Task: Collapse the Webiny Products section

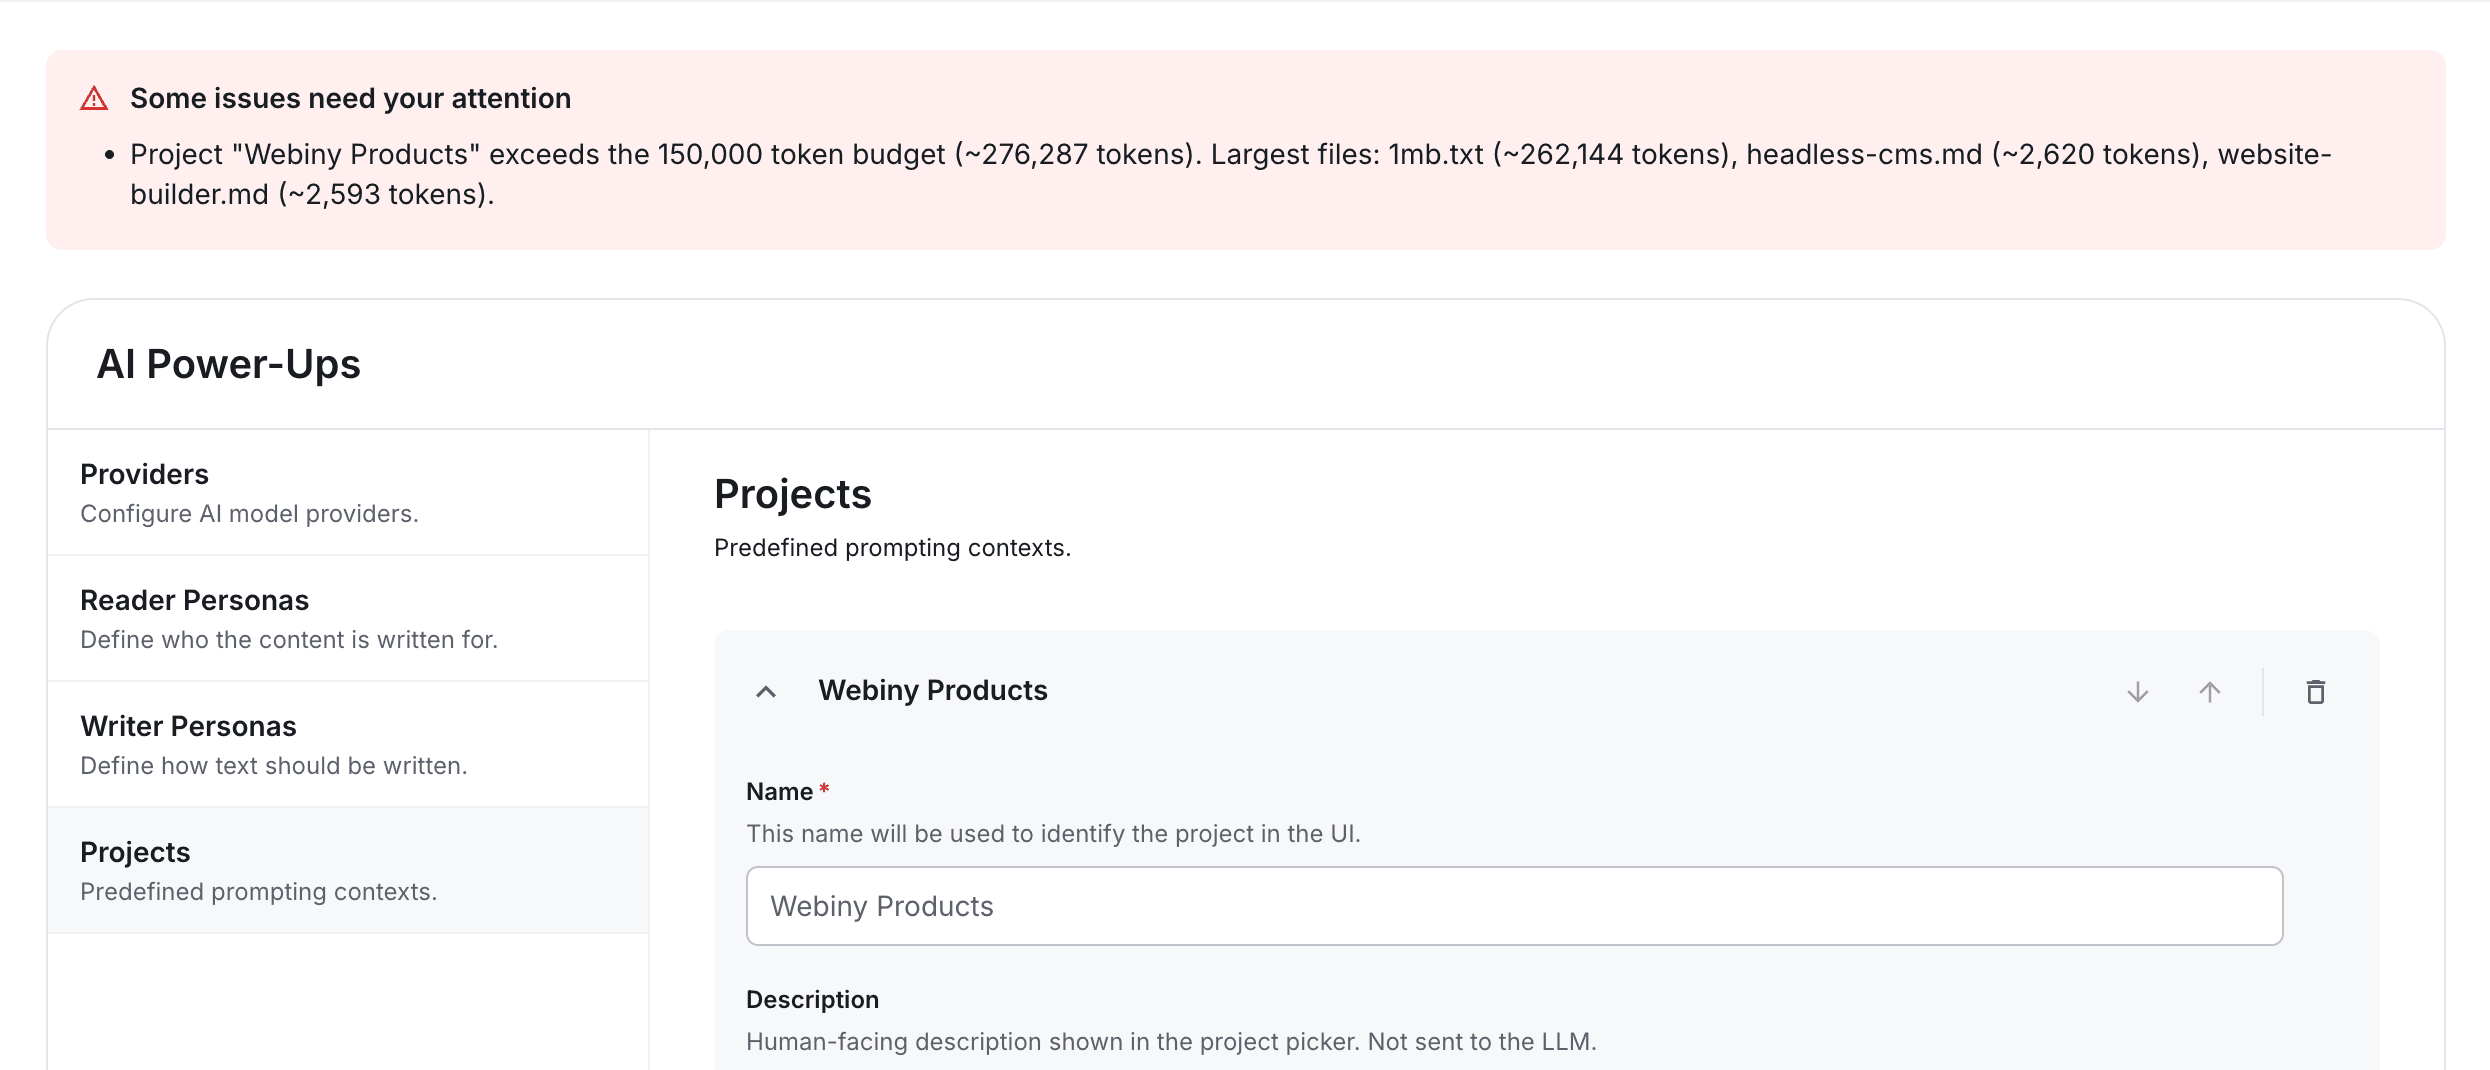Action: coord(766,692)
